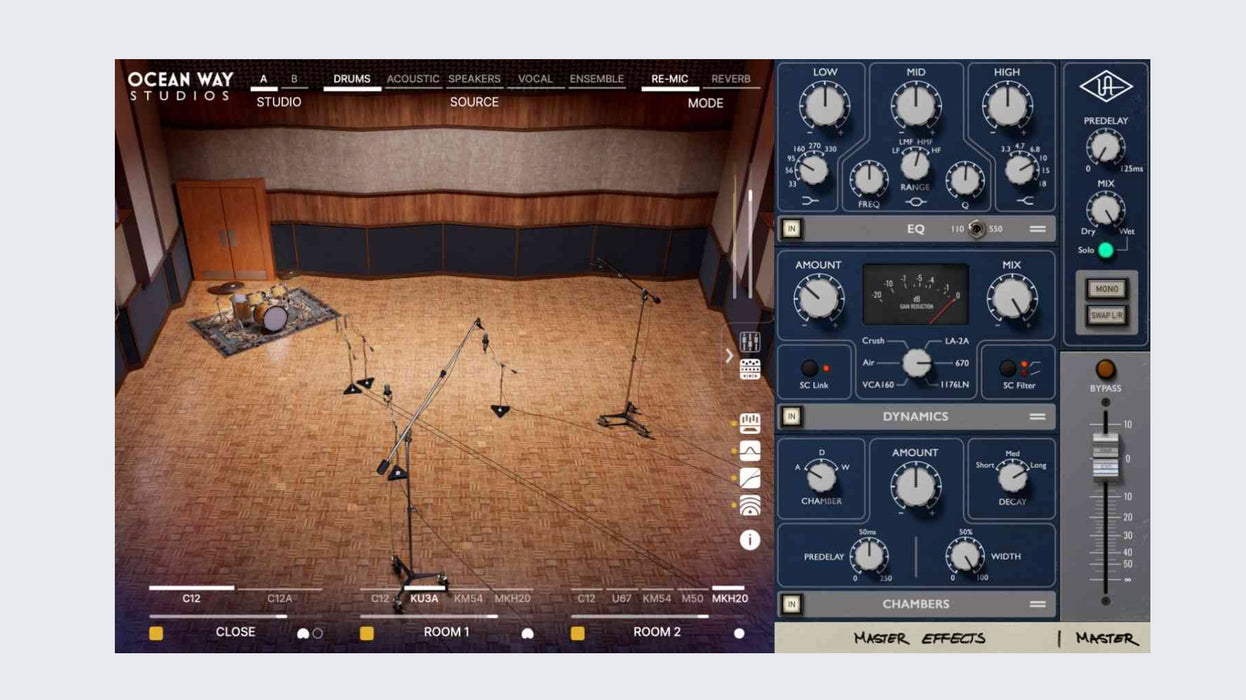Choose the ENSEMBLE source tab
Viewport: 1246px width, 700px height.
597,79
